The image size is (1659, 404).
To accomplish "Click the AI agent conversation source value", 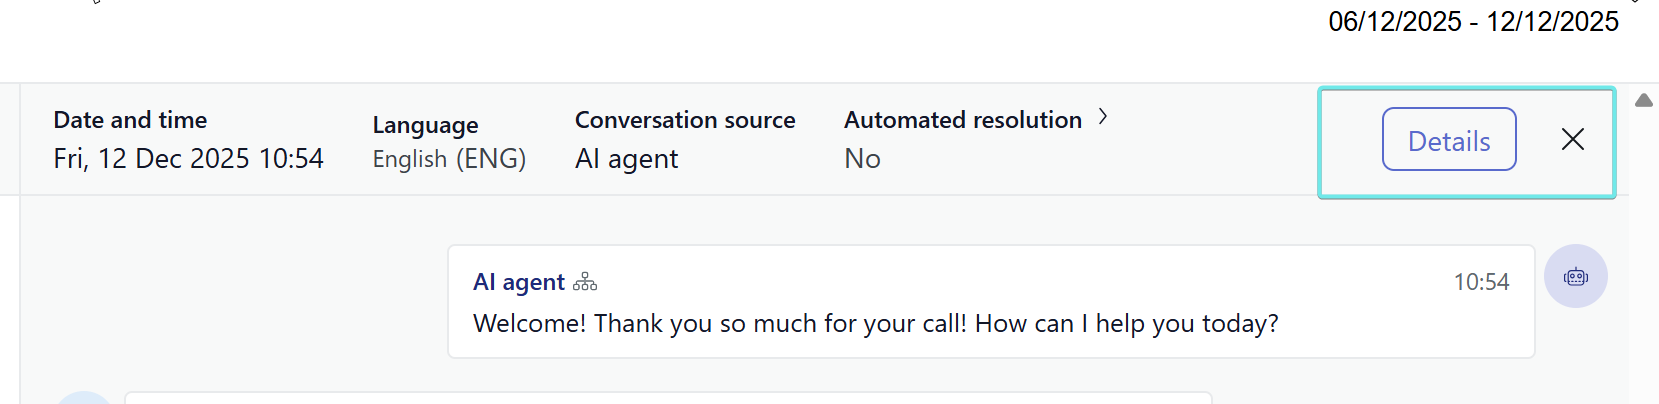I will 627,159.
